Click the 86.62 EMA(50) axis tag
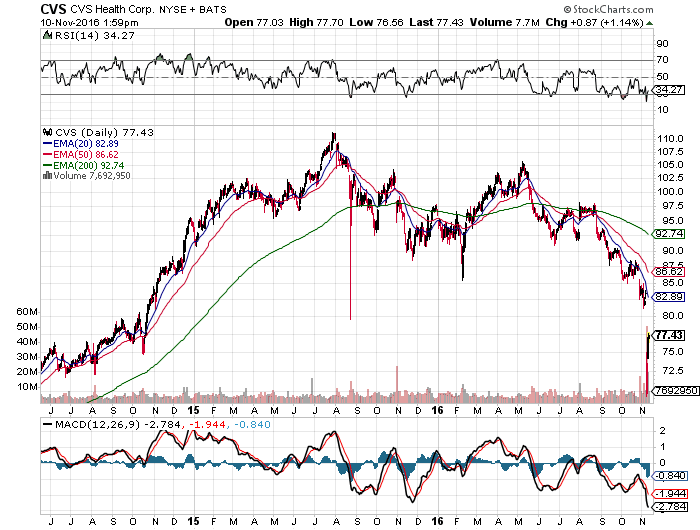 point(668,271)
